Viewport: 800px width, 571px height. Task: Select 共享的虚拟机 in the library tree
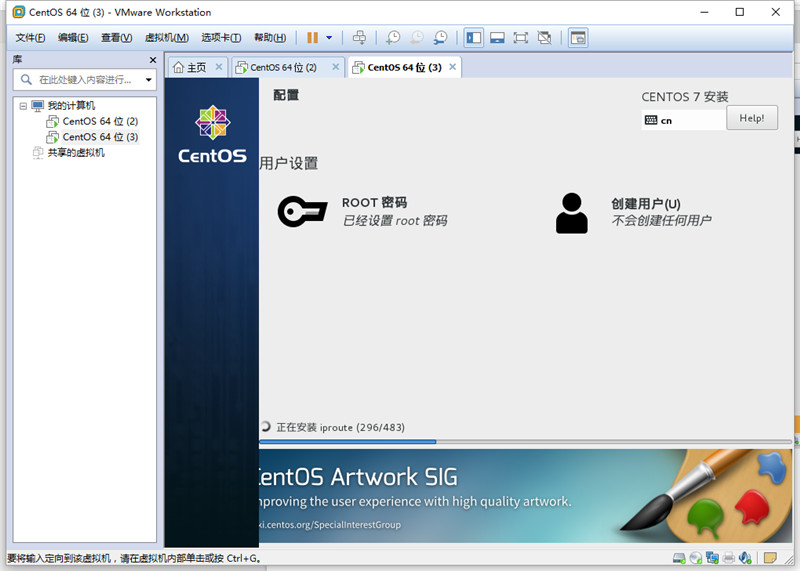point(76,153)
